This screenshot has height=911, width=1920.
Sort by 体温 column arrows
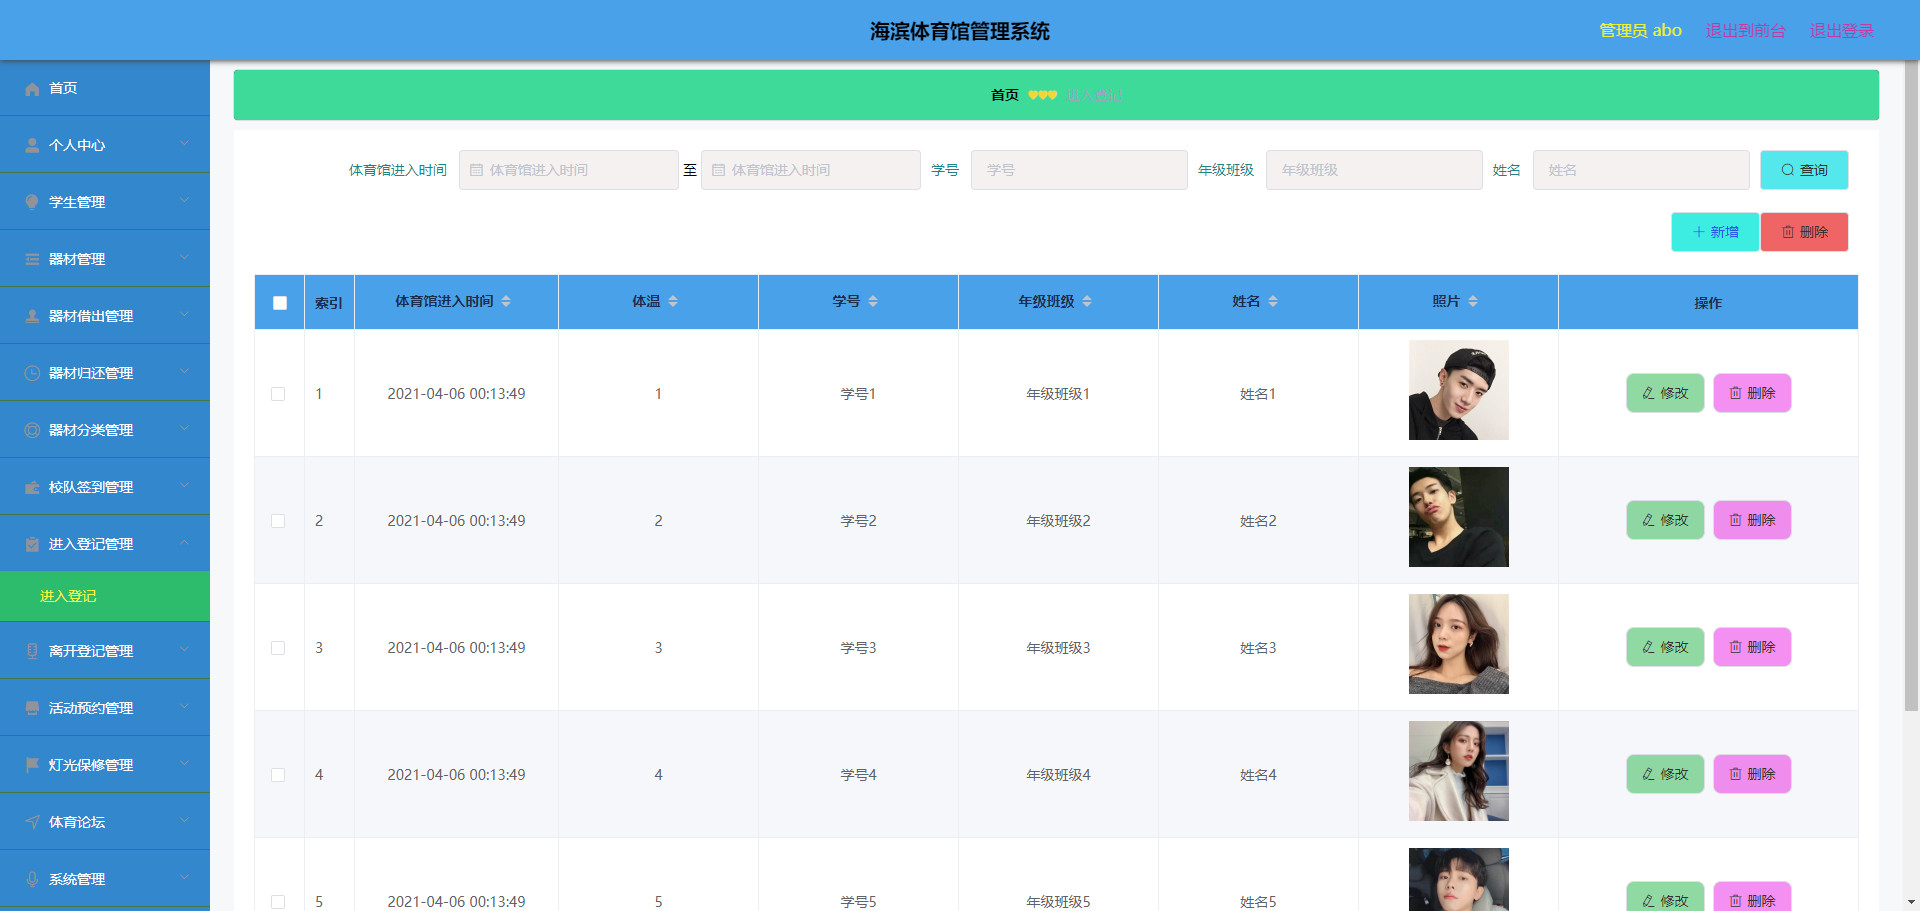(673, 302)
